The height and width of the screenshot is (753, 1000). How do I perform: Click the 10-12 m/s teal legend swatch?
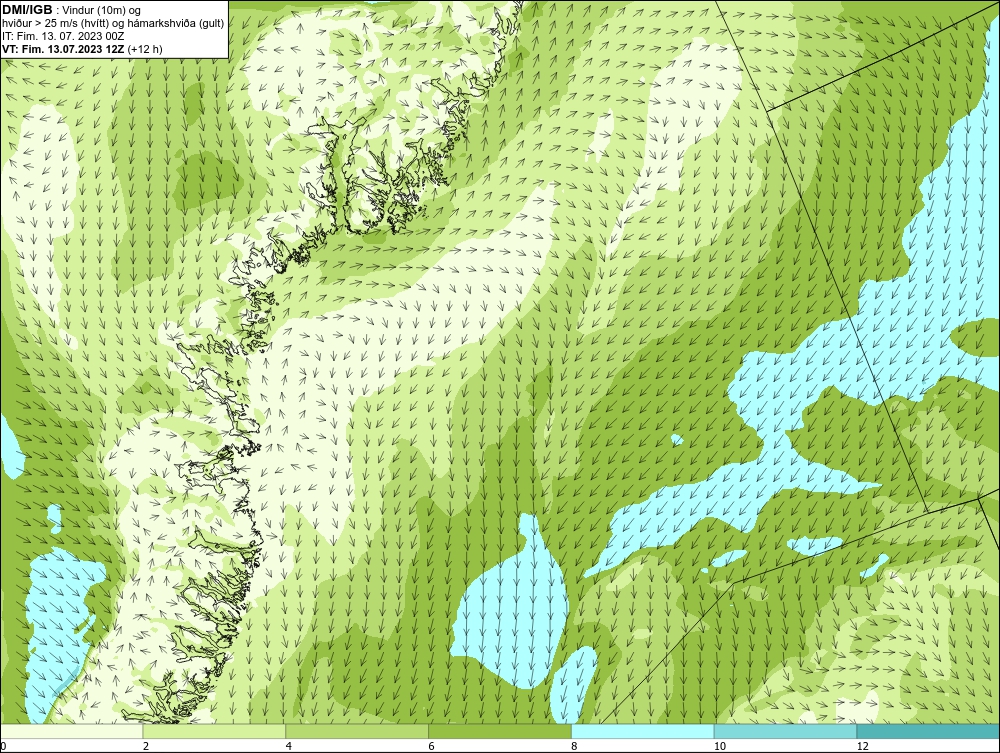pyautogui.click(x=786, y=732)
